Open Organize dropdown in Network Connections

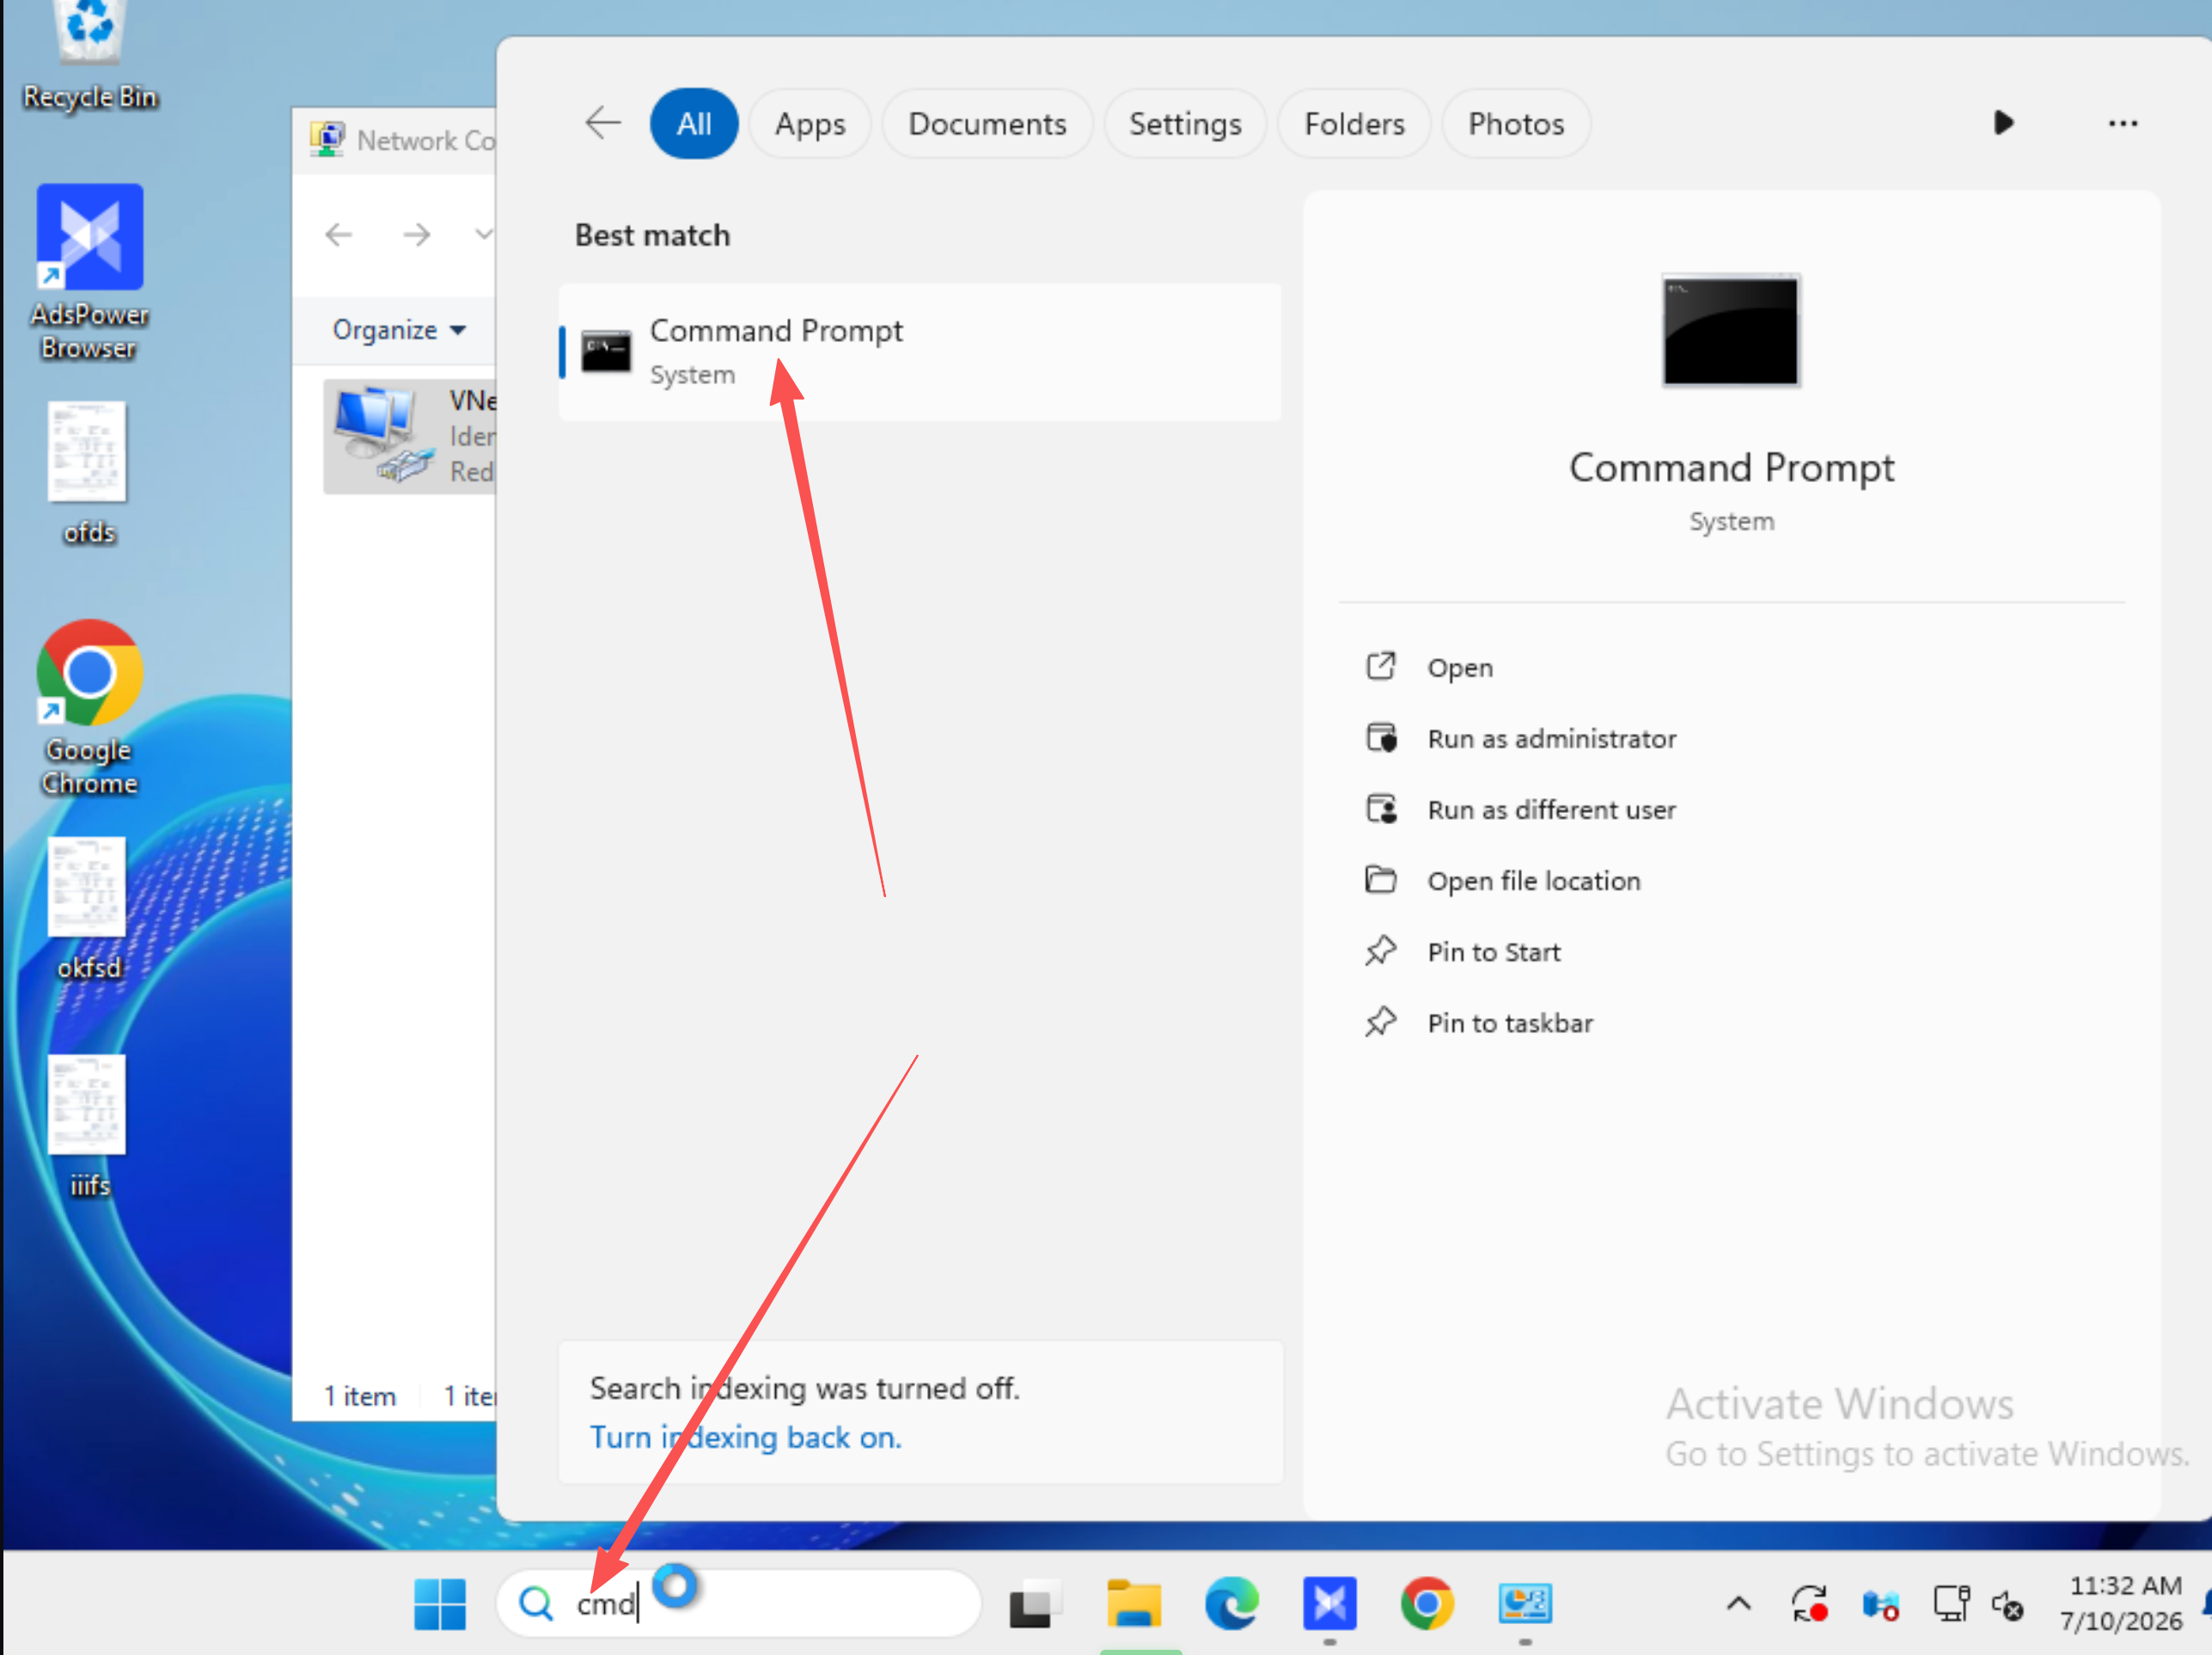[399, 329]
